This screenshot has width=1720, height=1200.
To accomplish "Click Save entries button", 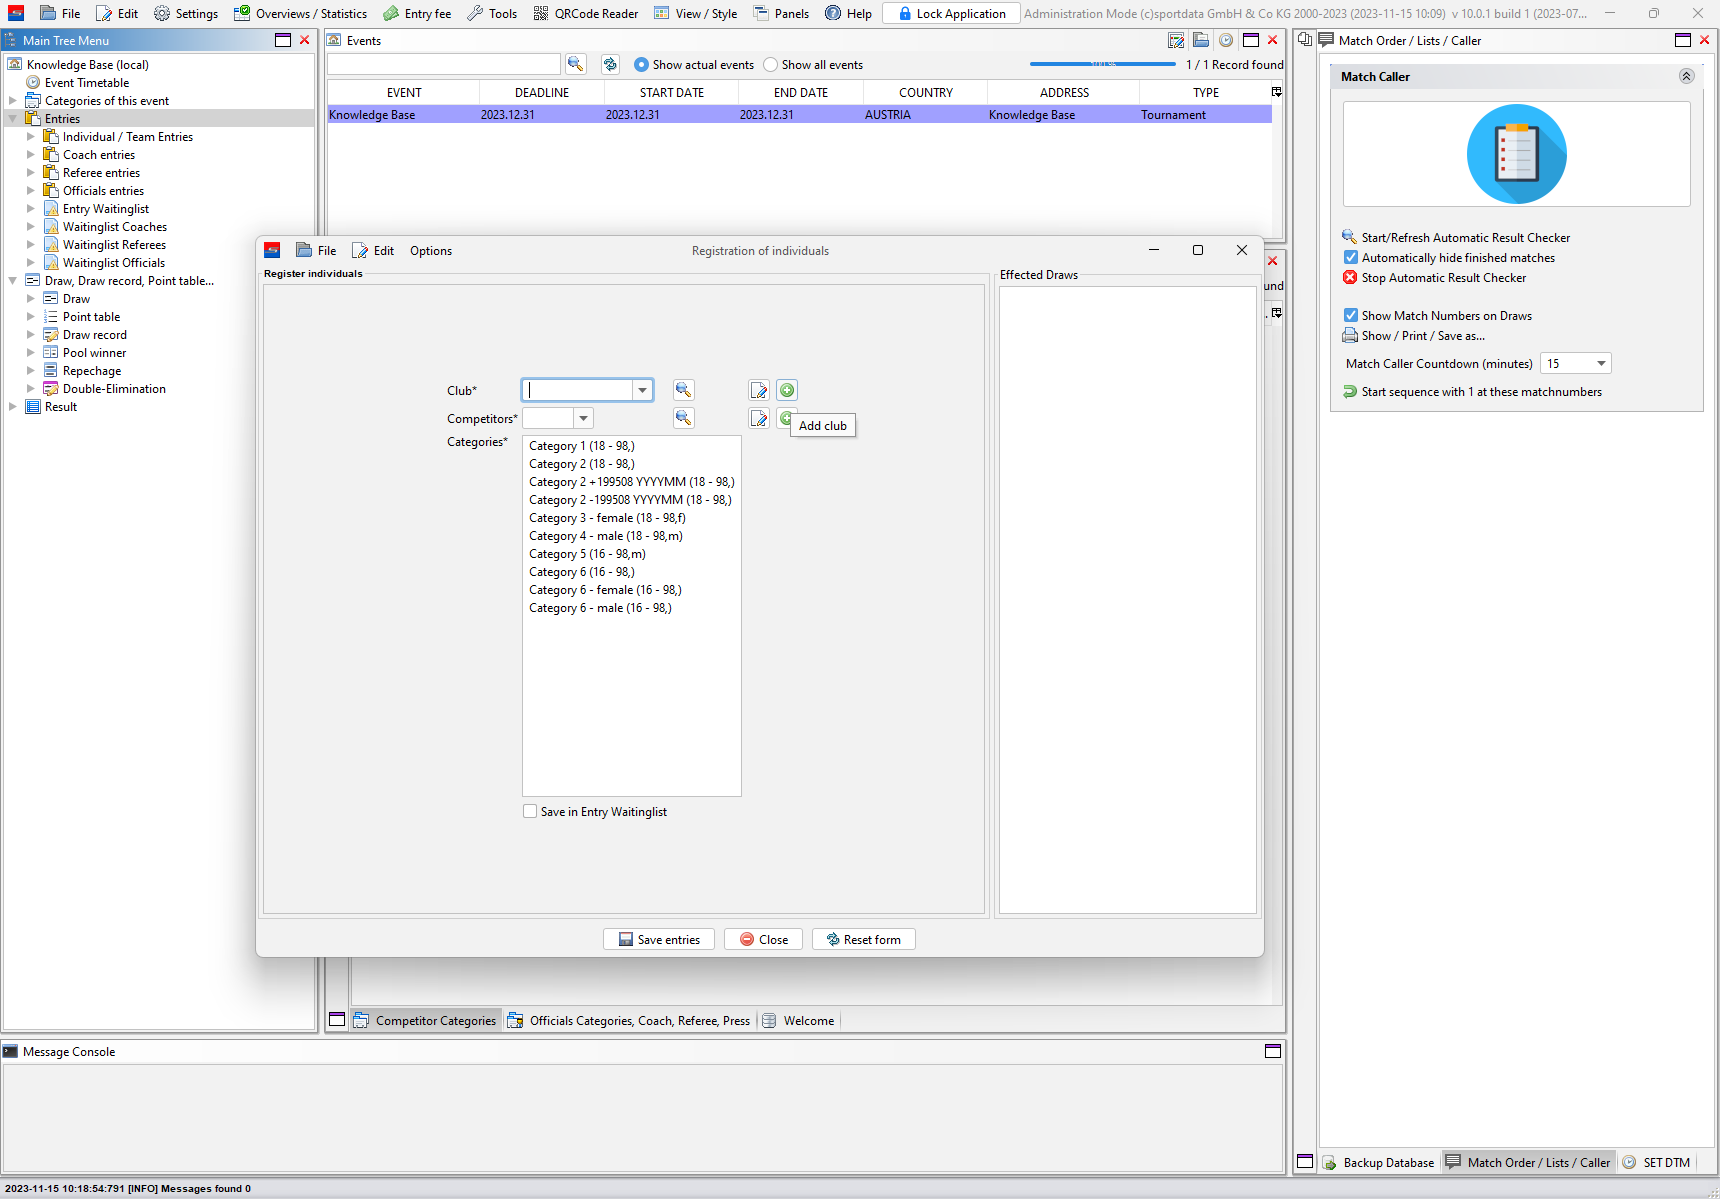I will tap(659, 939).
